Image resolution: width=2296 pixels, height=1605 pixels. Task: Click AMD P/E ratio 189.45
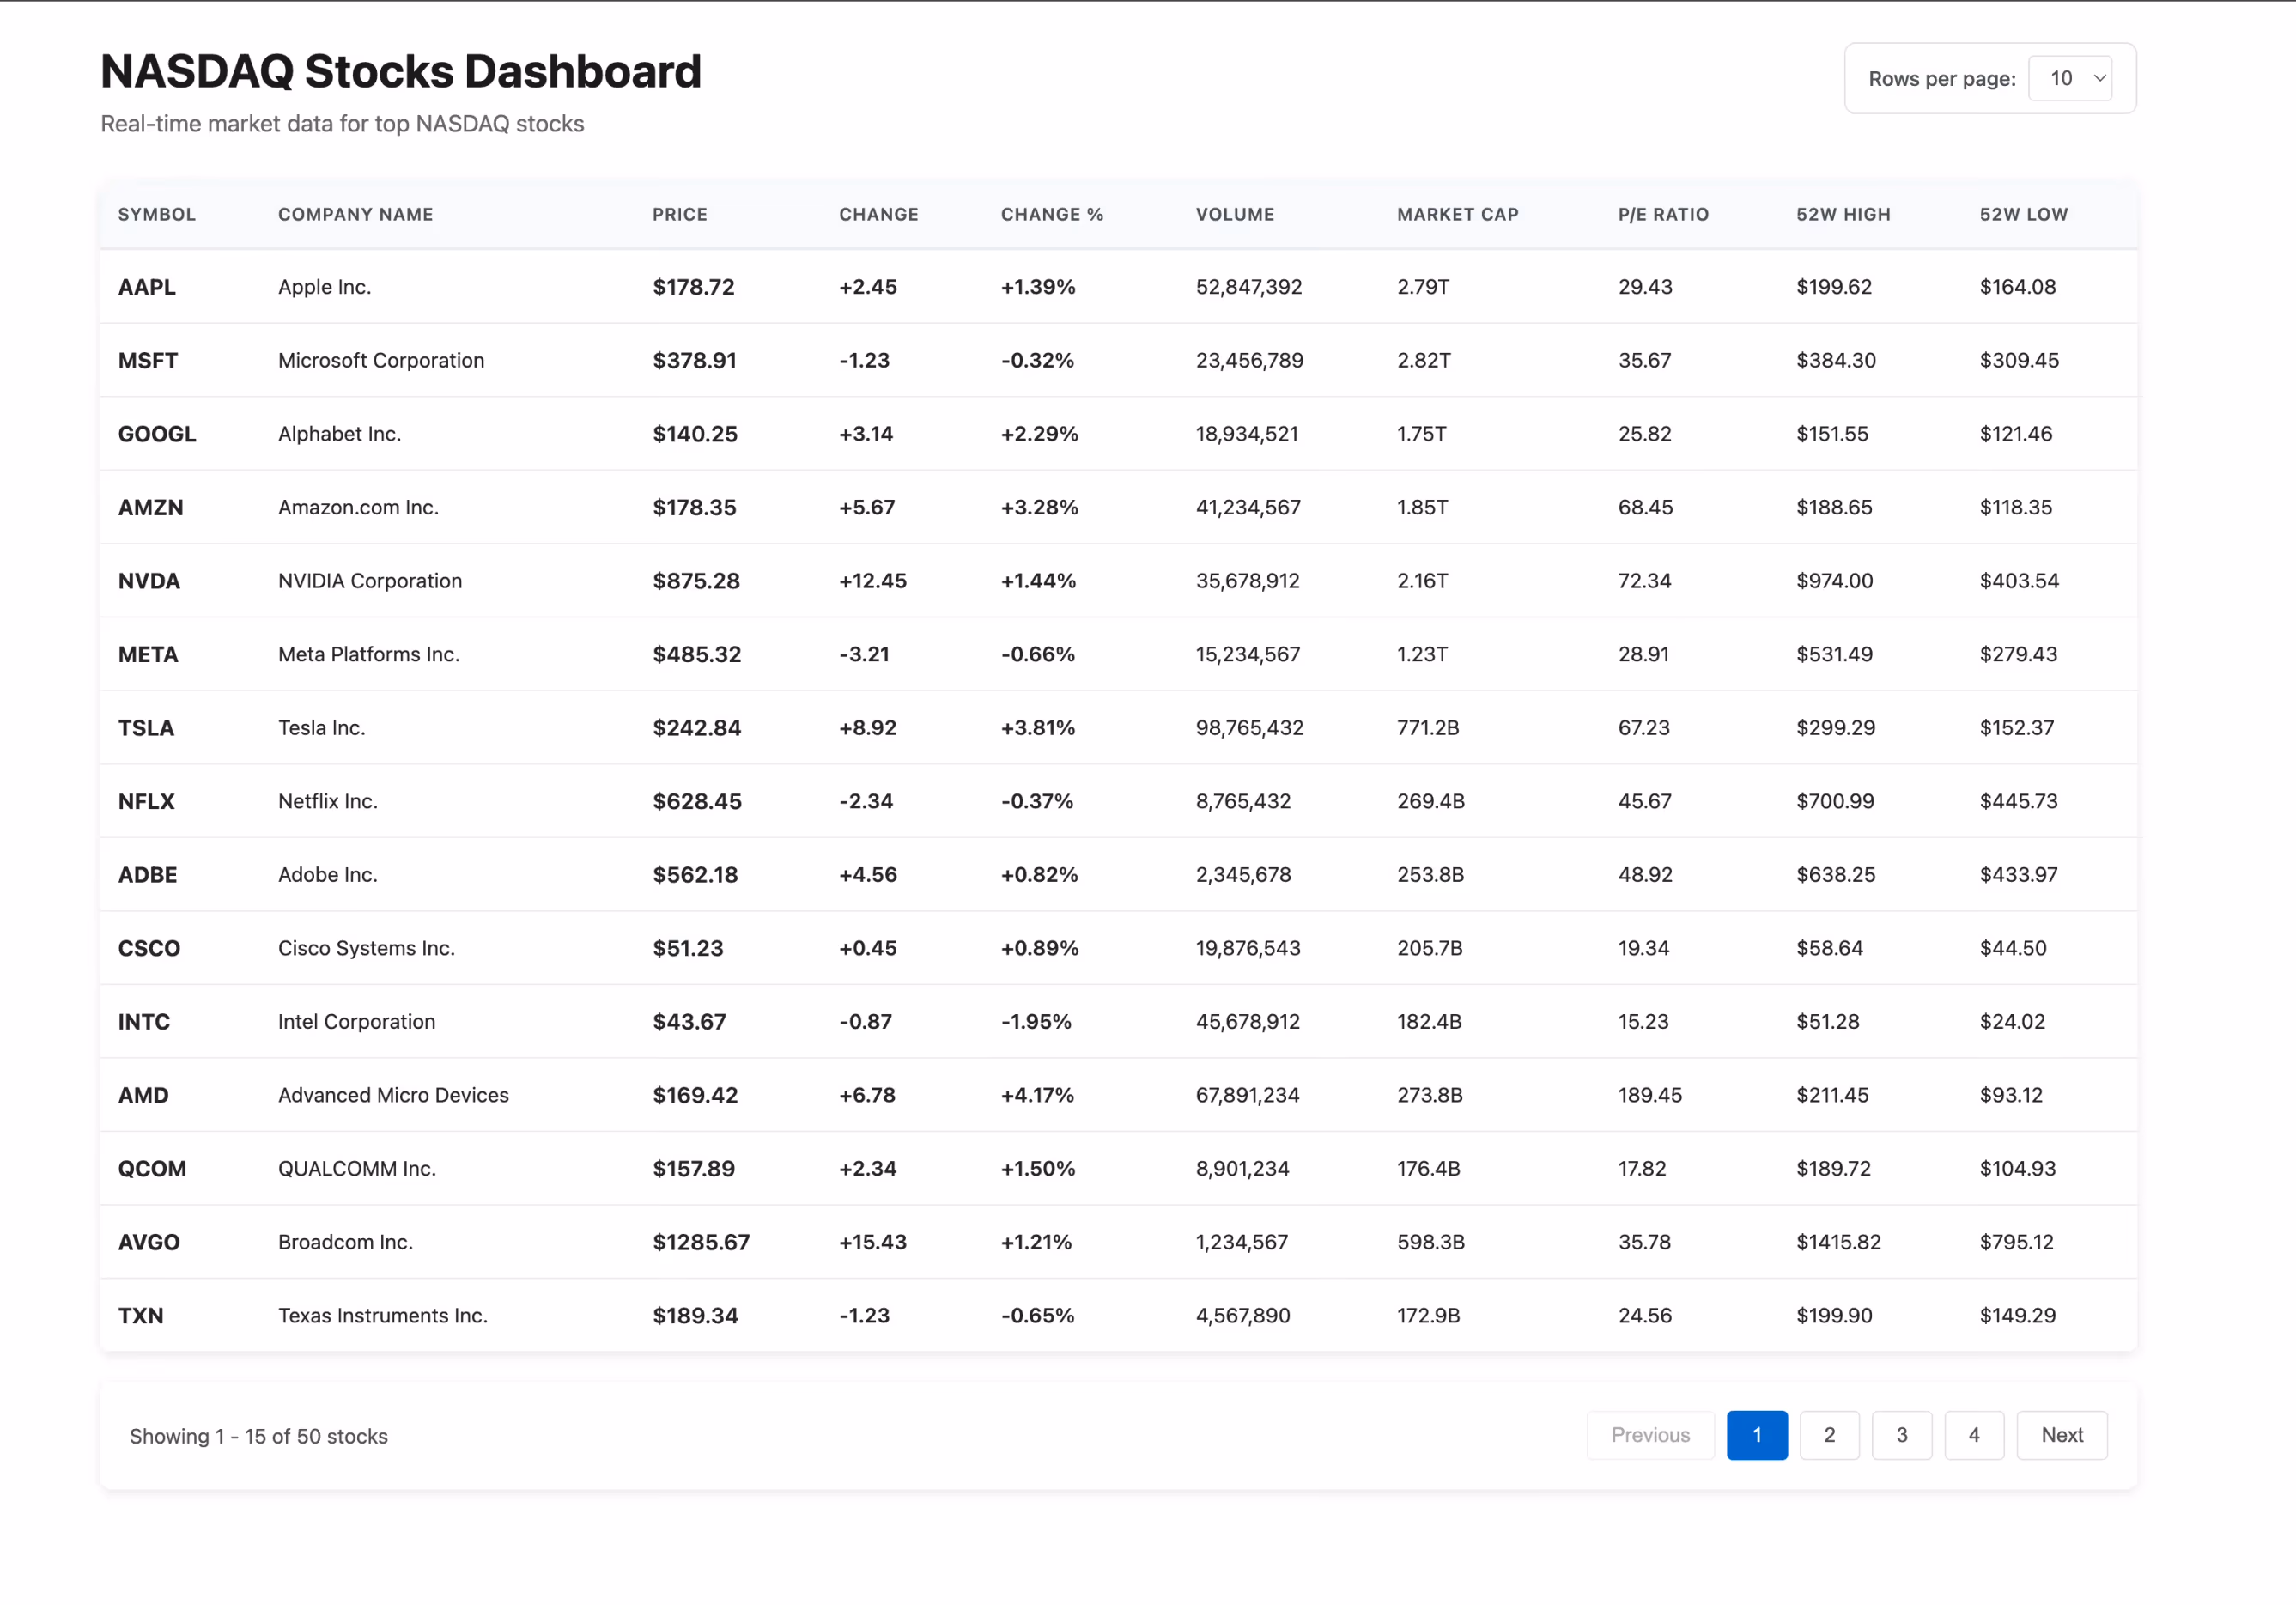(x=1650, y=1095)
